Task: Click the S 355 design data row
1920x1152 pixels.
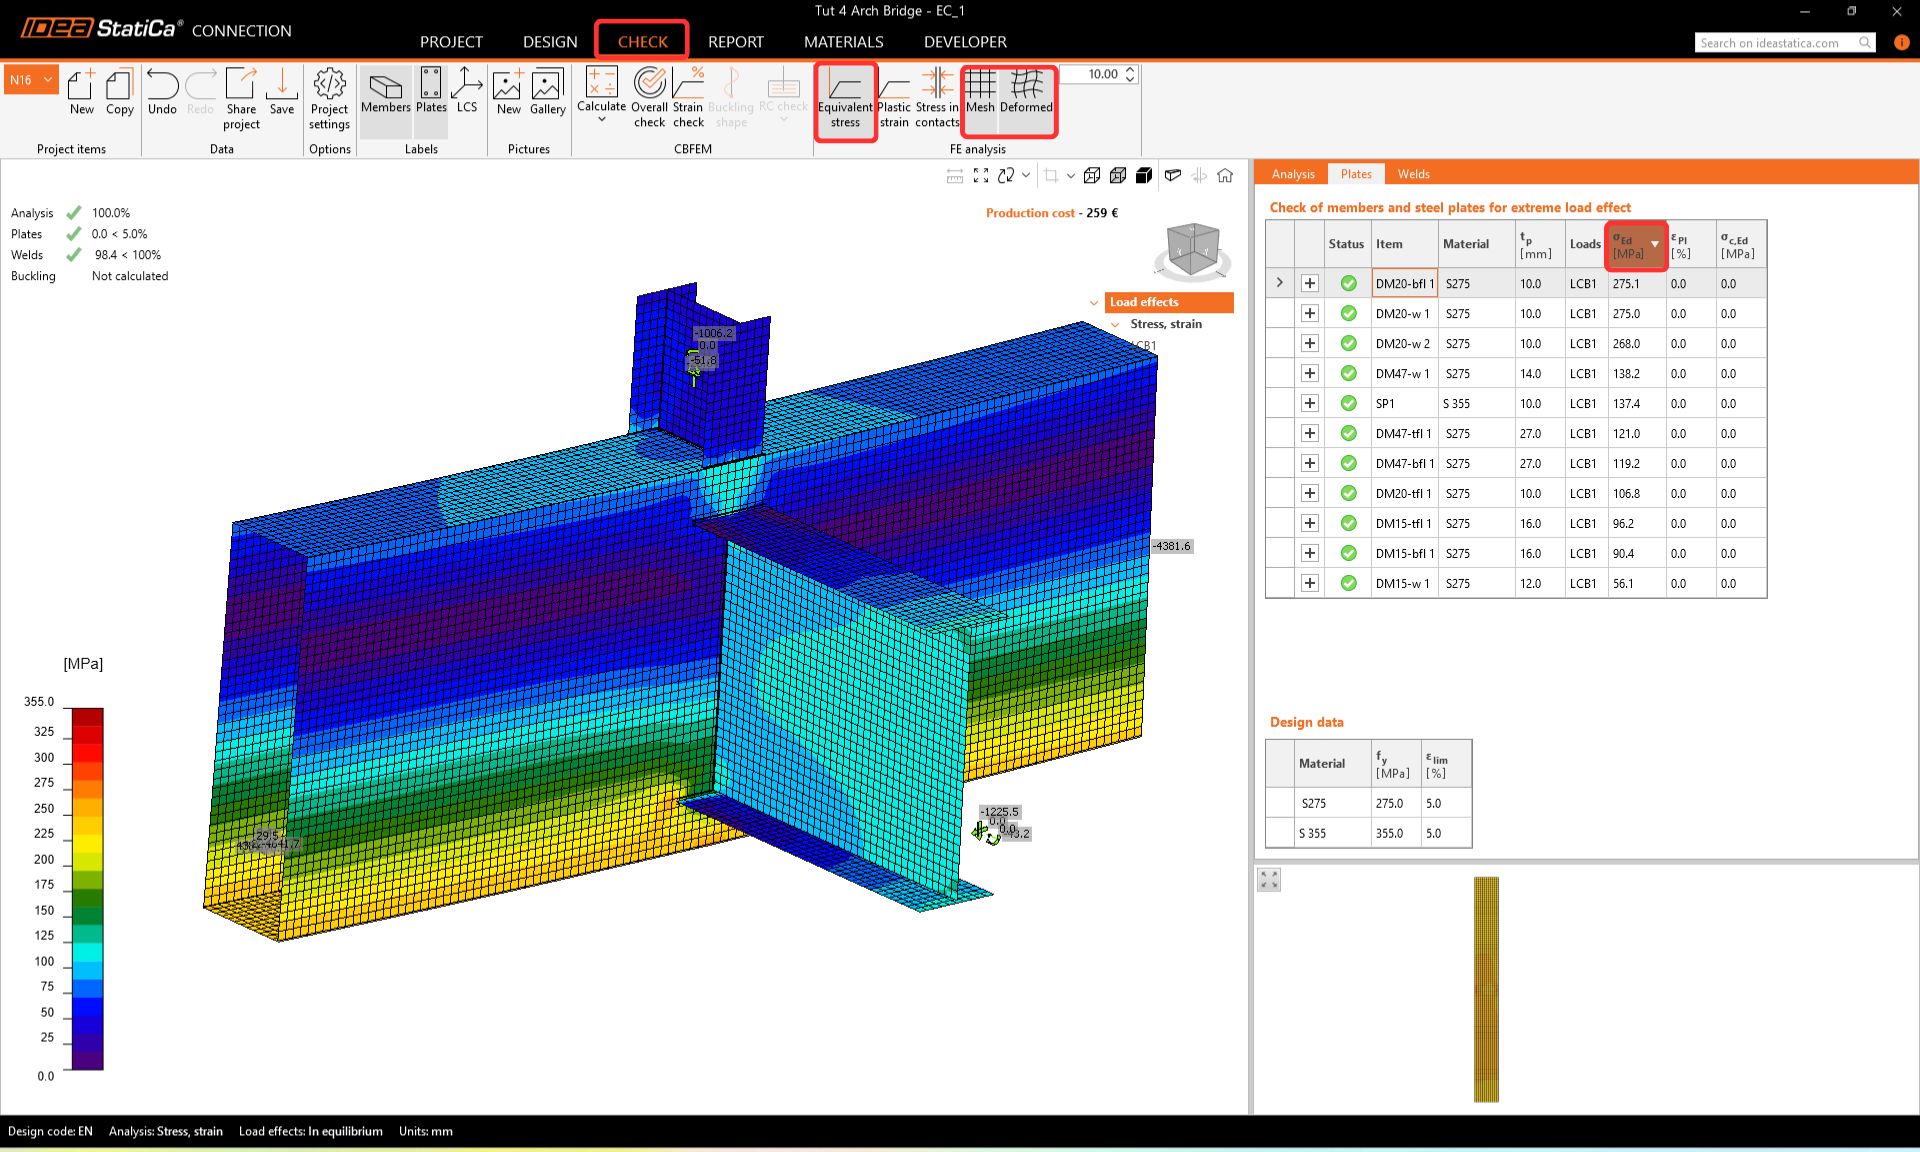Action: tap(1368, 833)
